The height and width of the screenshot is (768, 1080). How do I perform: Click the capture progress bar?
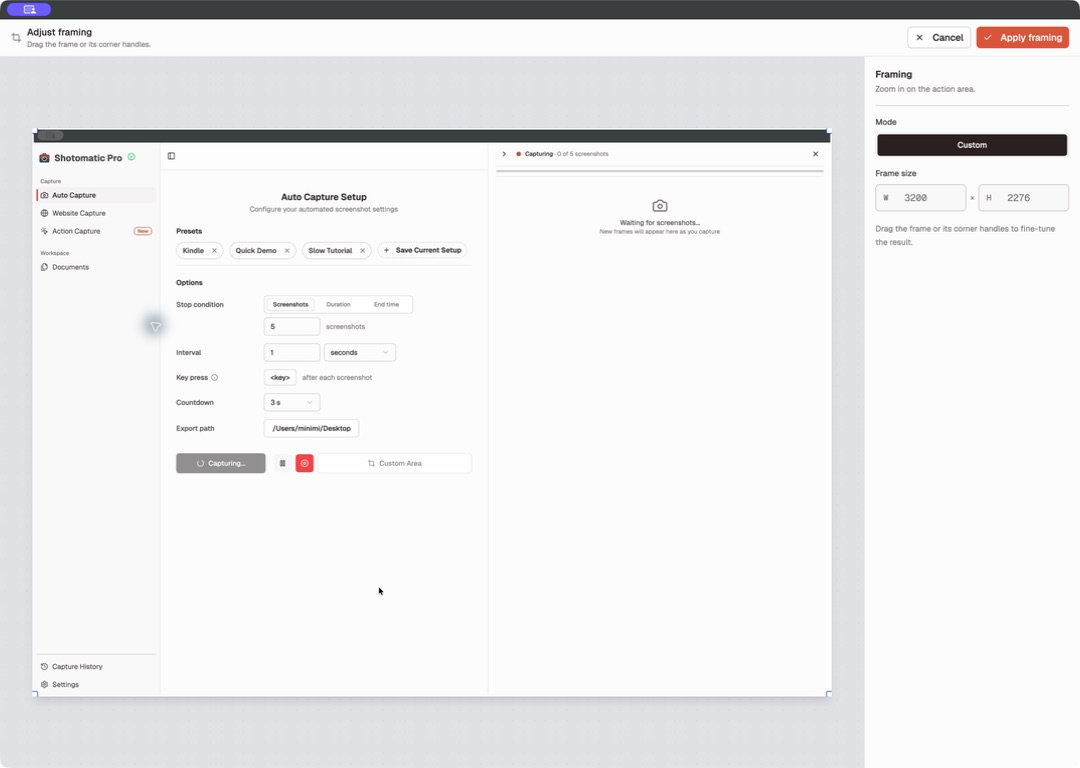[659, 171]
